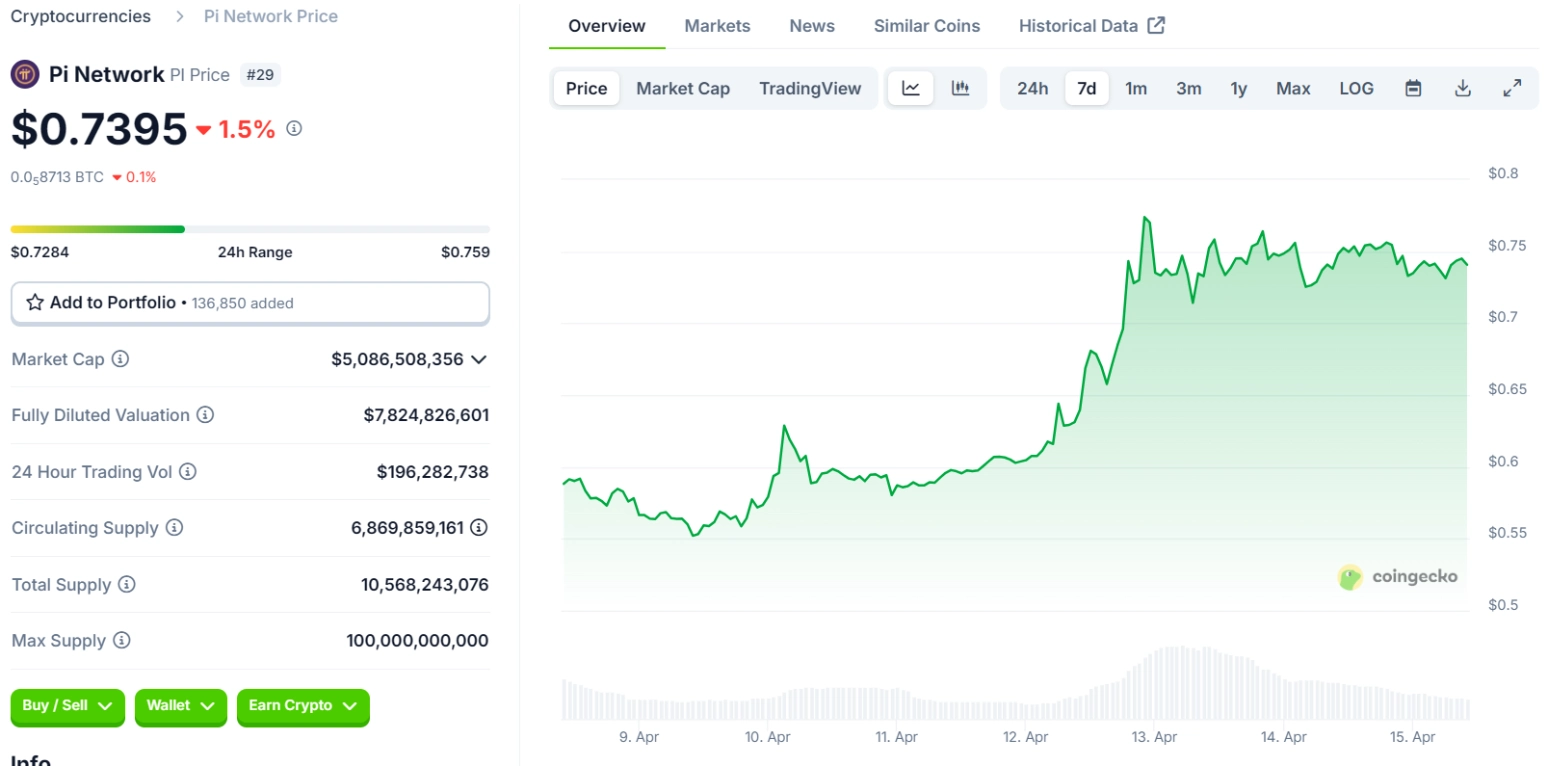
Task: Click the info icon beside the 1.5% change
Action: [x=294, y=128]
